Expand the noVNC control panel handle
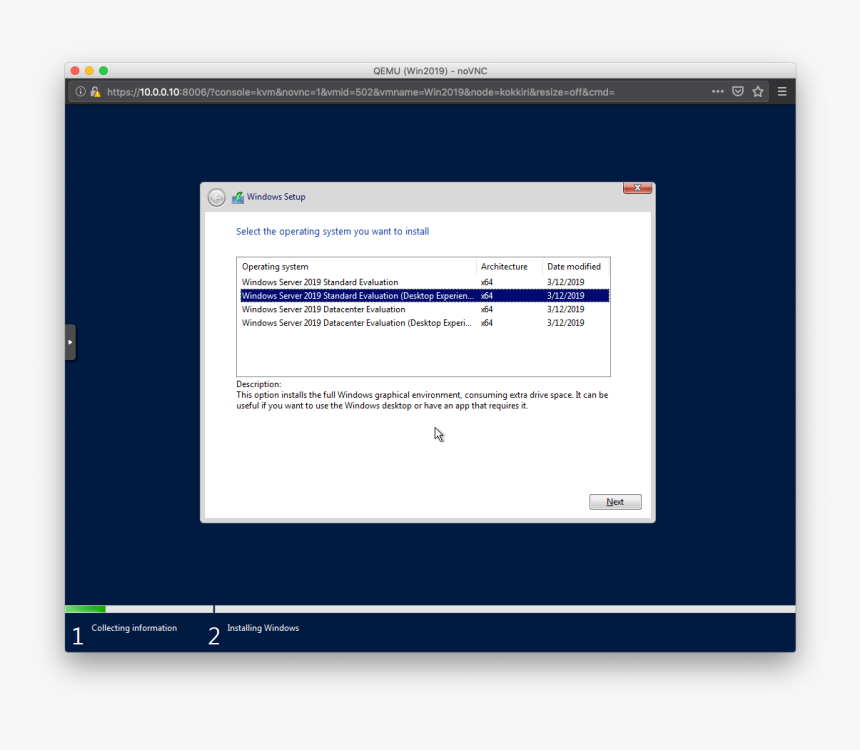The image size is (860, 750). point(70,342)
